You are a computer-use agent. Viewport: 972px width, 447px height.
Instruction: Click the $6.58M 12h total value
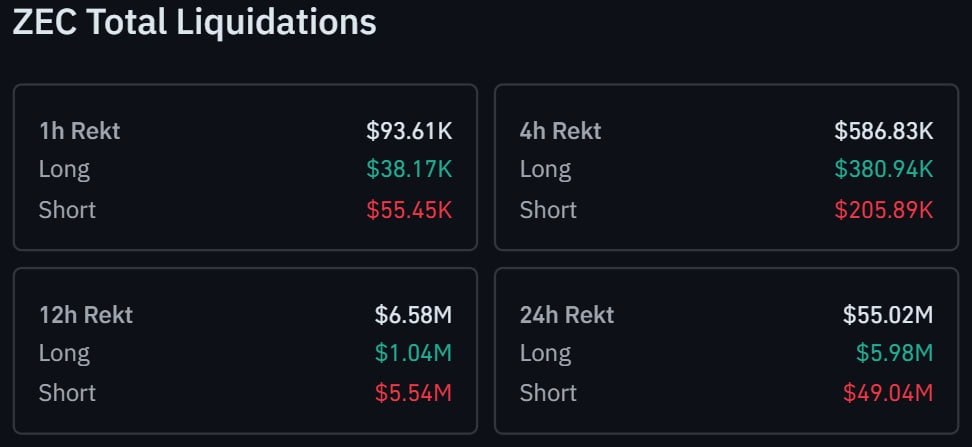(413, 315)
